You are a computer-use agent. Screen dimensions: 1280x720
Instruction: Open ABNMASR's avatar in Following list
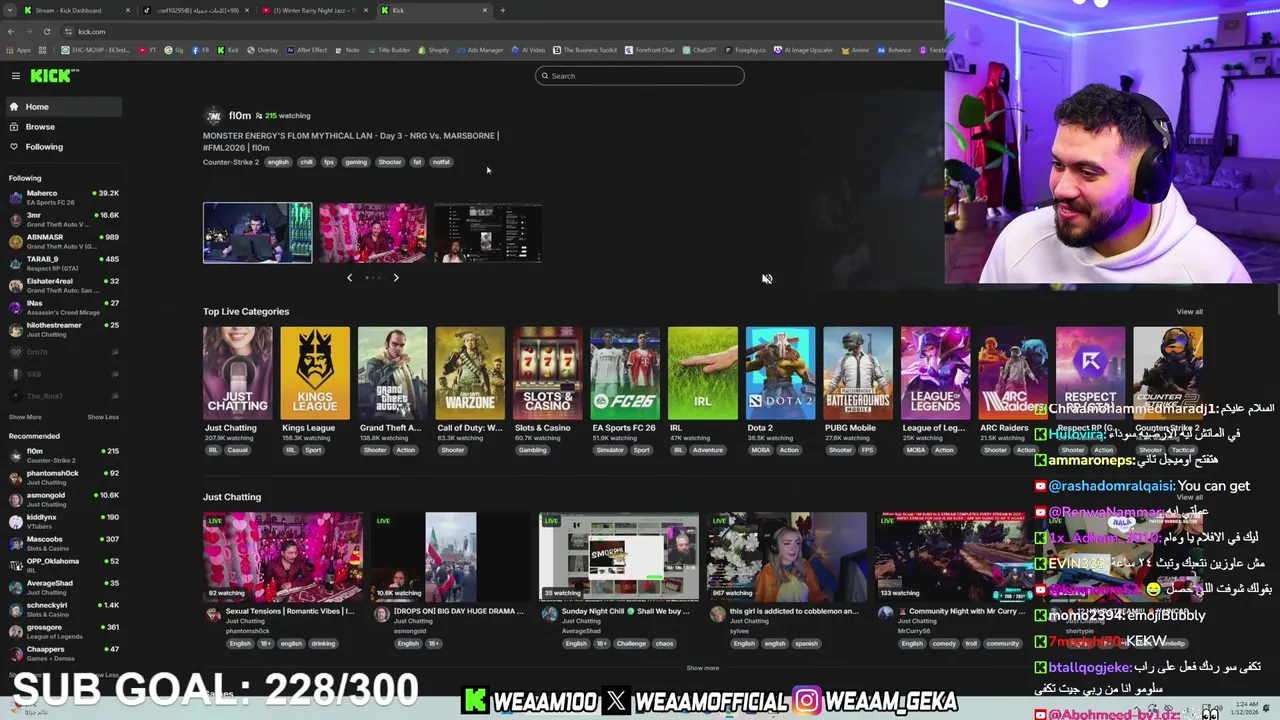point(15,241)
